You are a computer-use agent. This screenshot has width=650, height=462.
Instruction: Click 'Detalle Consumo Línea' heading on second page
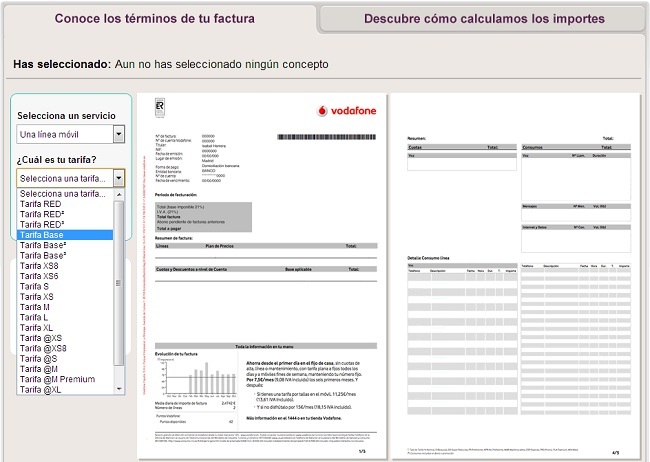pos(428,258)
